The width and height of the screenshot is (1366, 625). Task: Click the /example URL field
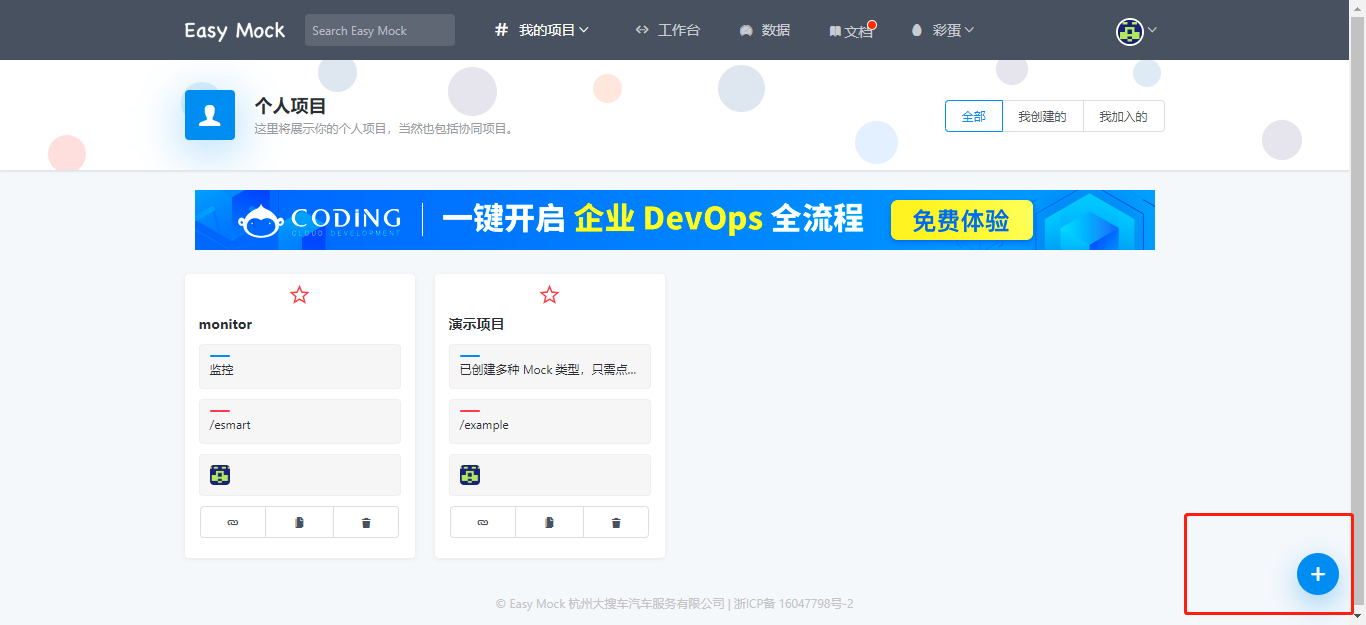coord(550,421)
